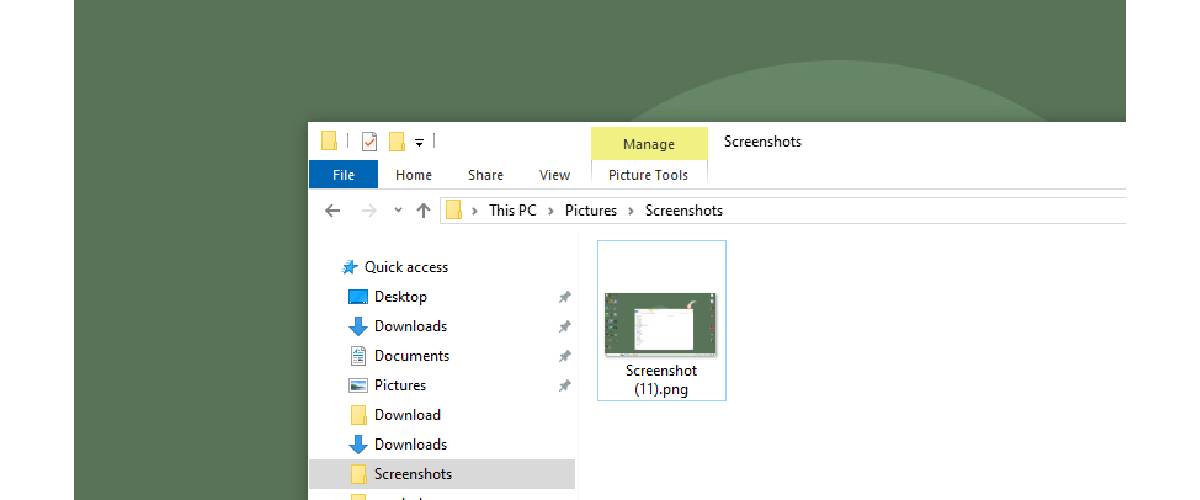Click Pictures in the address breadcrumb
The height and width of the screenshot is (500, 1200).
591,210
